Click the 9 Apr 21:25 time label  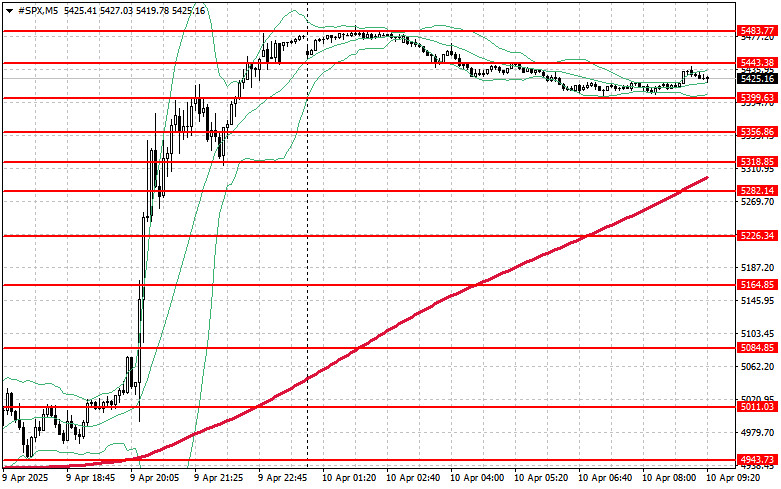click(x=219, y=478)
